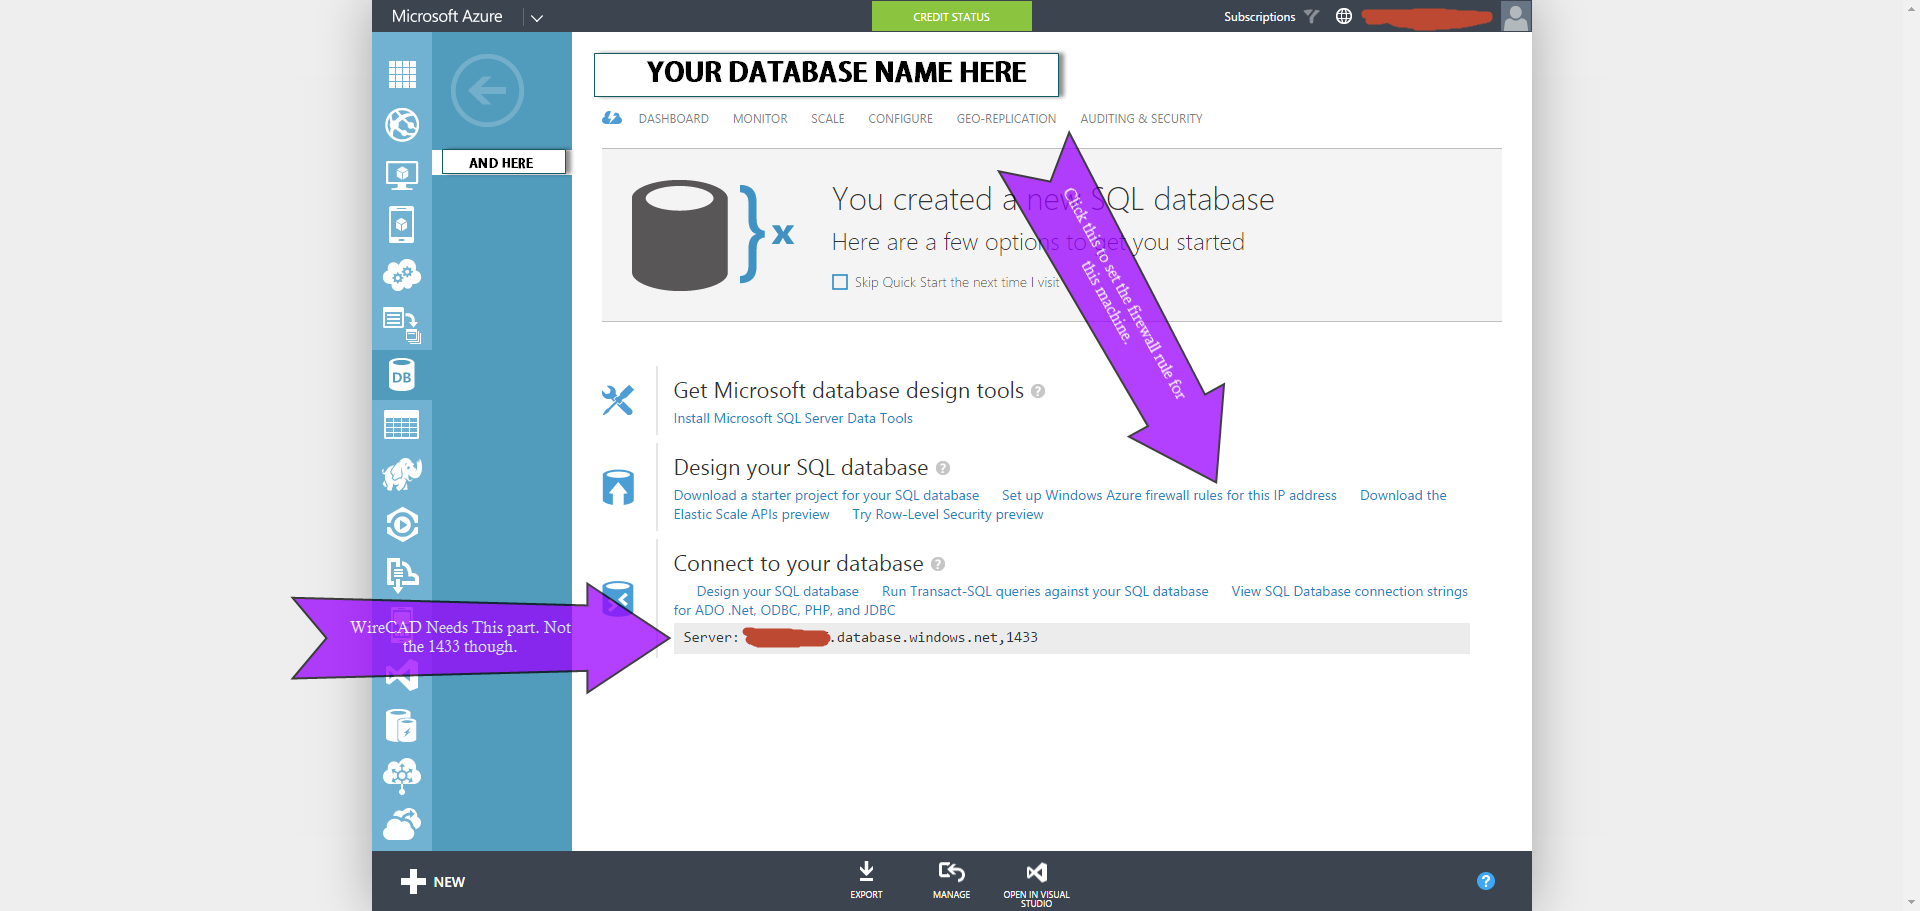Screen dimensions: 1920x911
Task: Click Design your SQL database link
Action: (x=777, y=591)
